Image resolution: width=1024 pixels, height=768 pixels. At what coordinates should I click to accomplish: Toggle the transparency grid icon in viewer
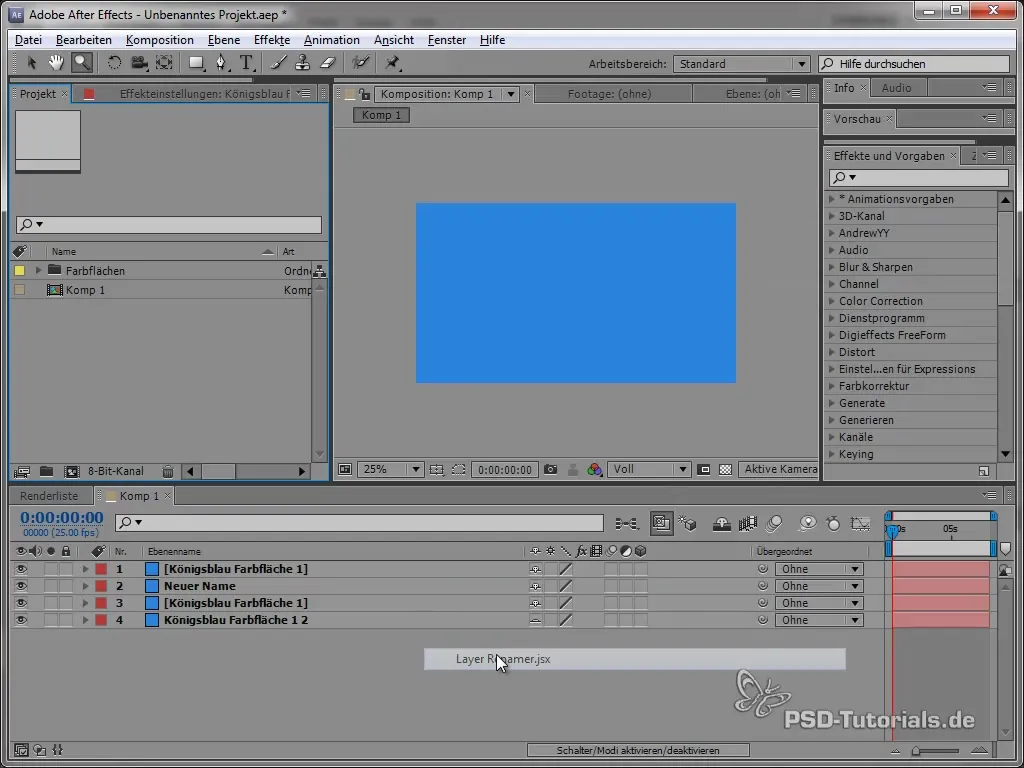click(725, 470)
